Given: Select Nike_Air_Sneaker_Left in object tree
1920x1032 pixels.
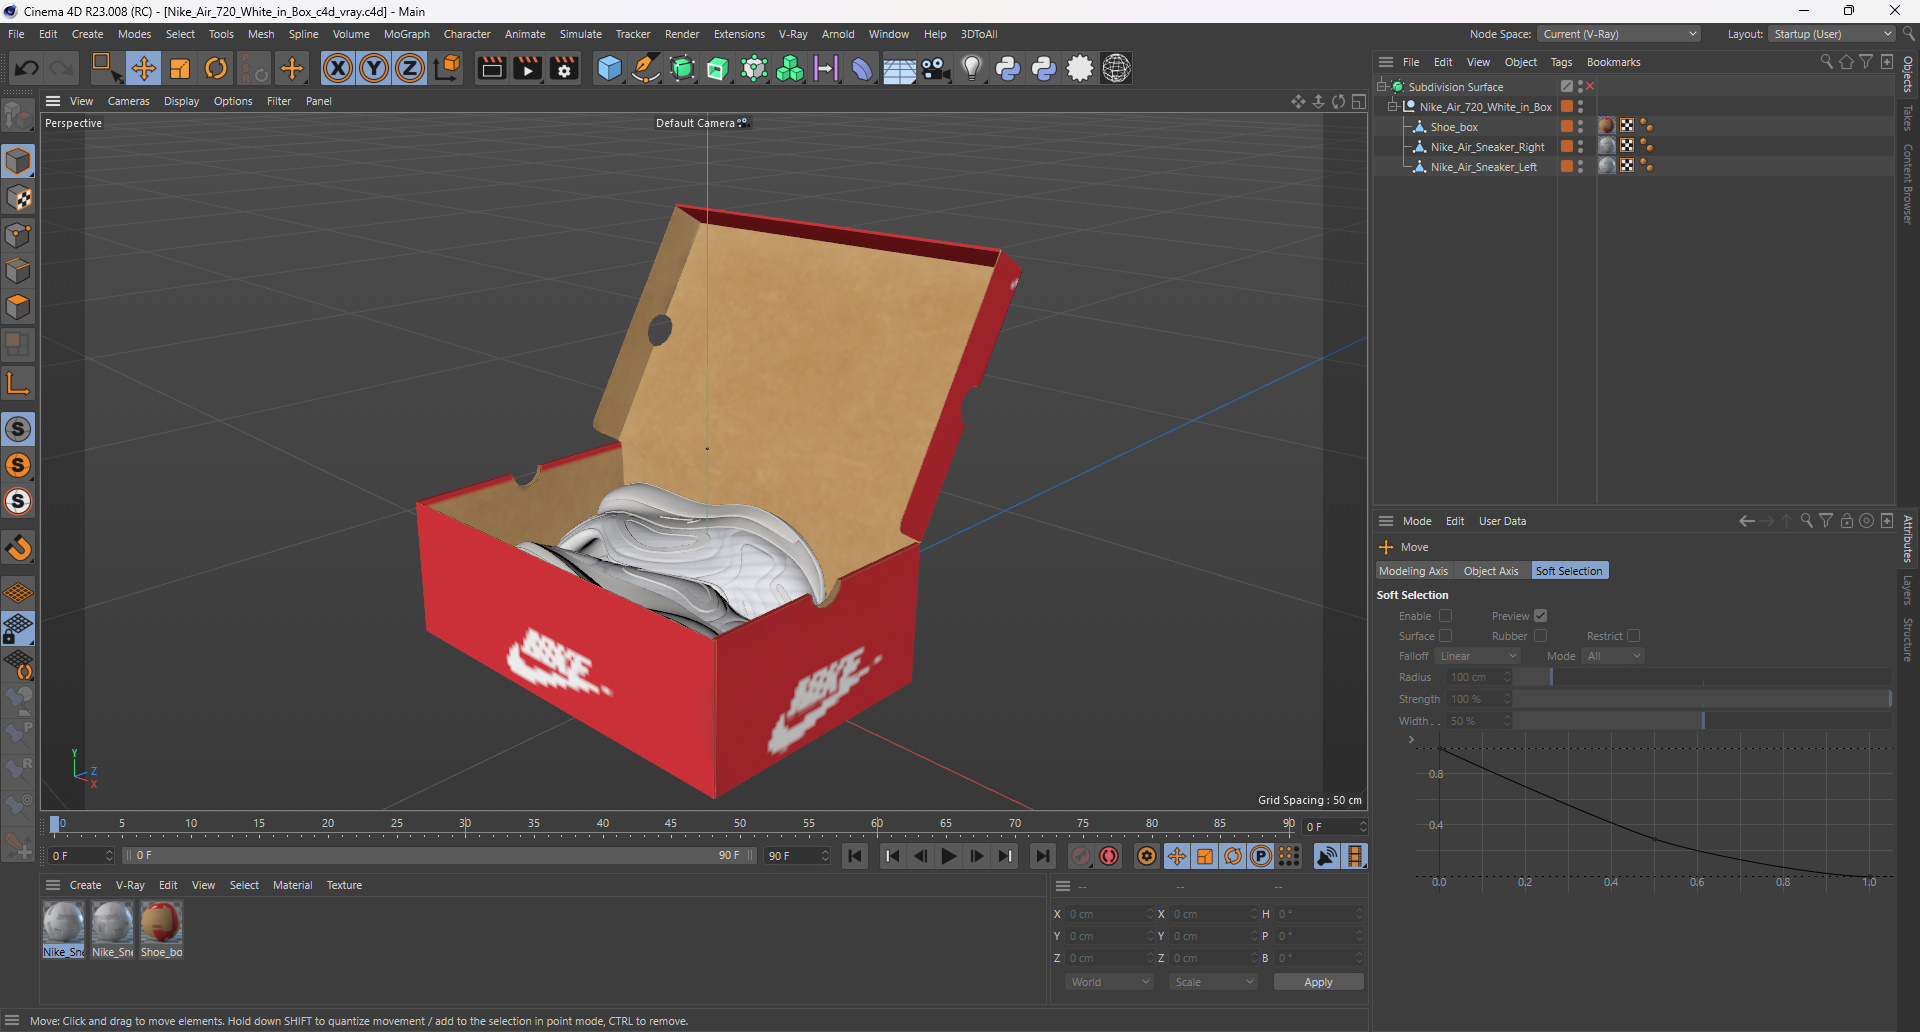Looking at the screenshot, I should (1483, 167).
